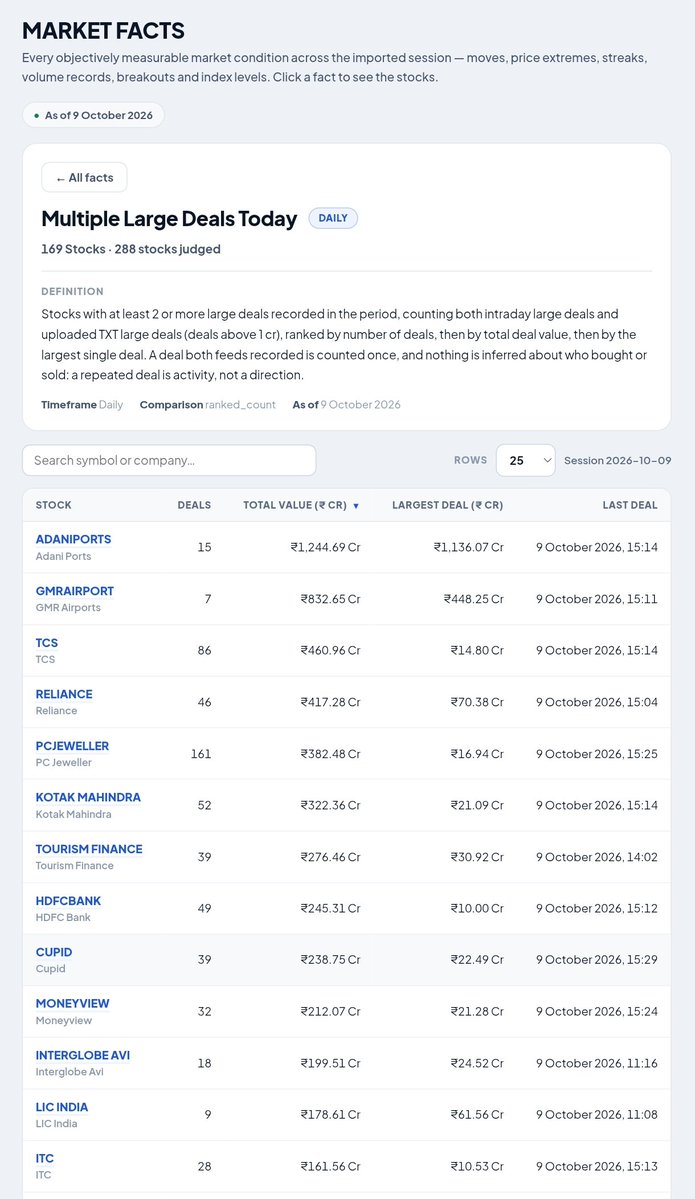Screen dimensions: 695x1199
Task: Click Session 2026-10-09 label
Action: point(618,460)
